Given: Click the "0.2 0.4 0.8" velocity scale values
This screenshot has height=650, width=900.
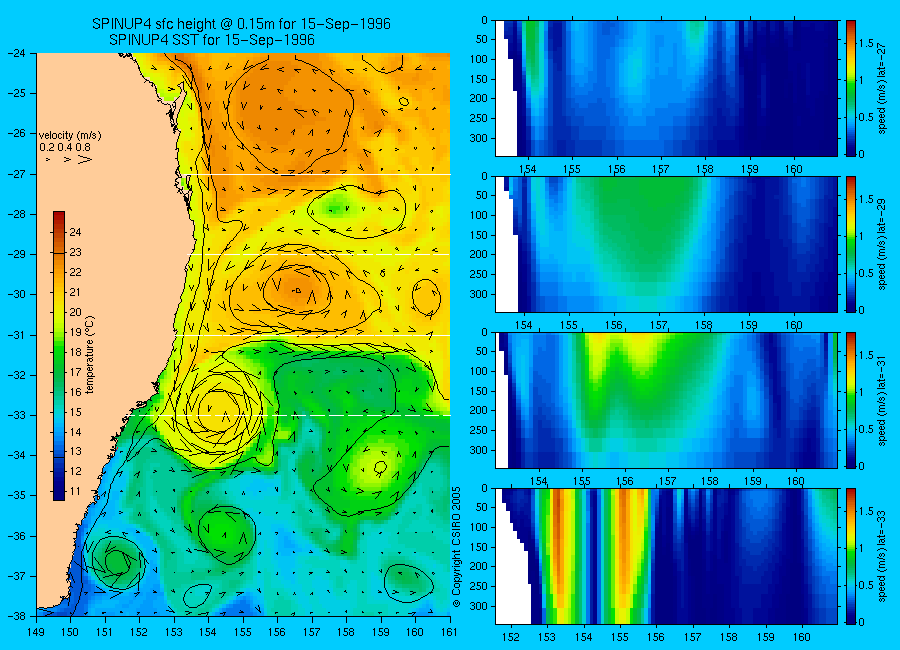Looking at the screenshot, I should point(65,147).
